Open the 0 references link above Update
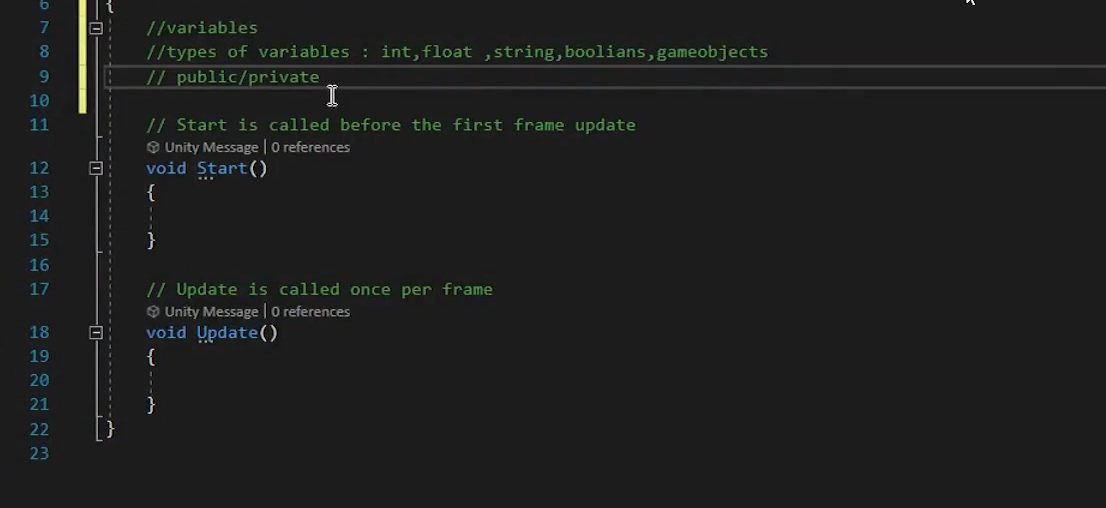This screenshot has width=1106, height=508. point(310,312)
